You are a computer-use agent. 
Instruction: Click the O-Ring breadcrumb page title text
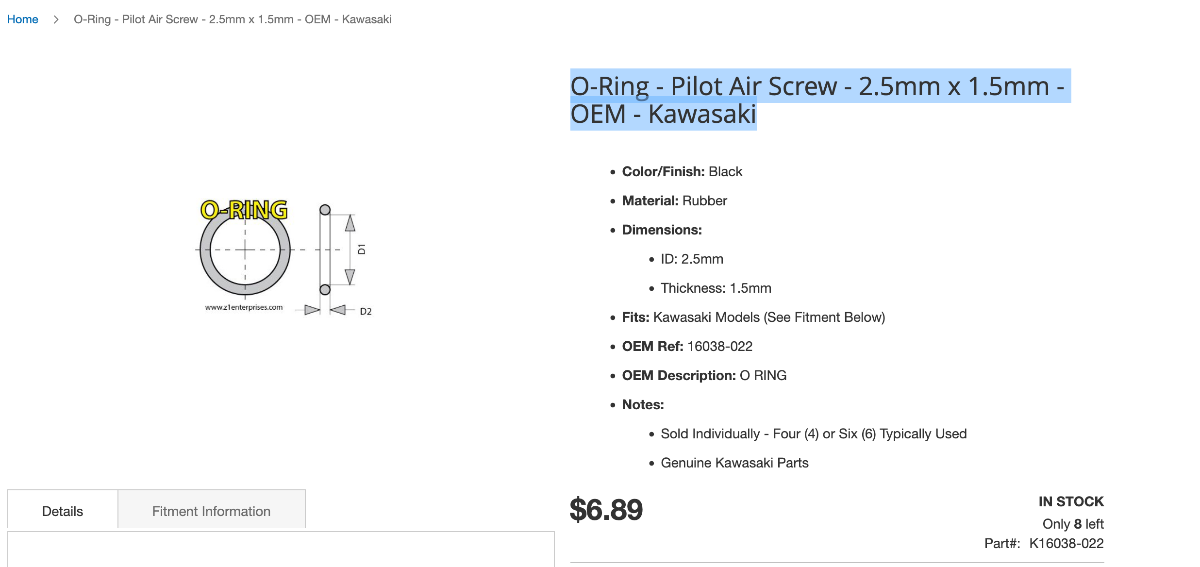click(232, 19)
